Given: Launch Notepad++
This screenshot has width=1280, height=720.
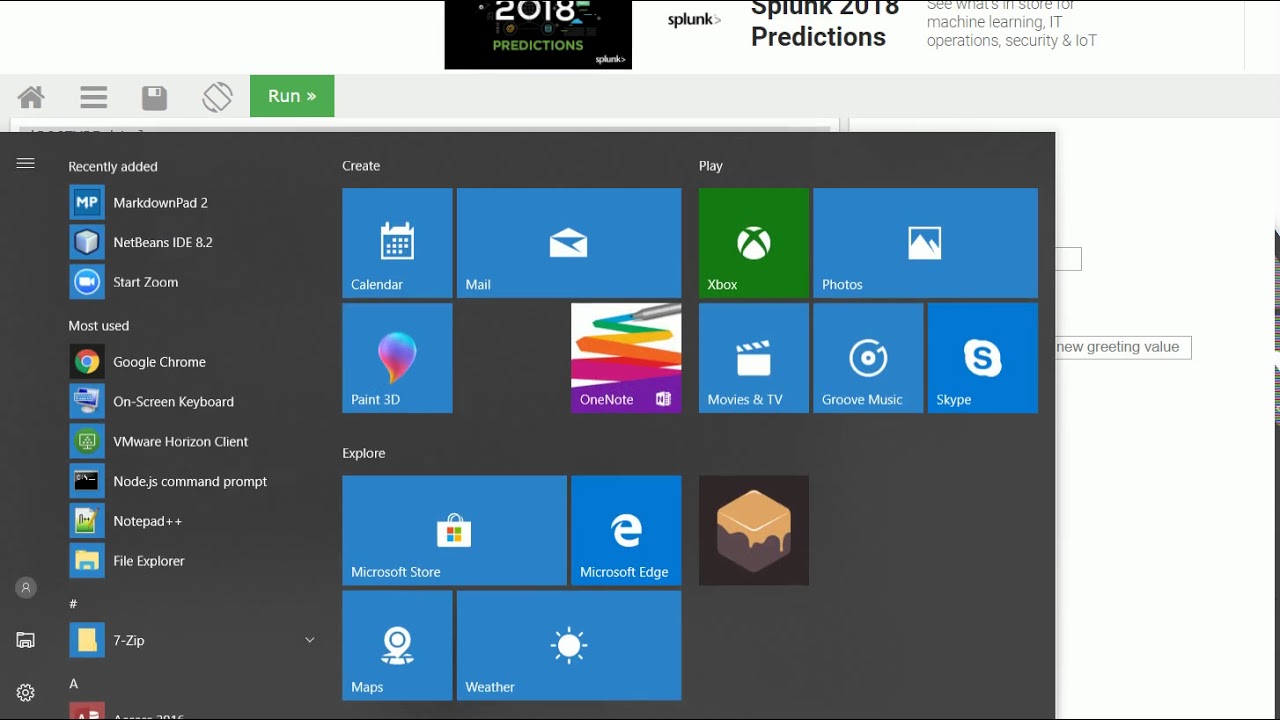Looking at the screenshot, I should click(x=194, y=521).
